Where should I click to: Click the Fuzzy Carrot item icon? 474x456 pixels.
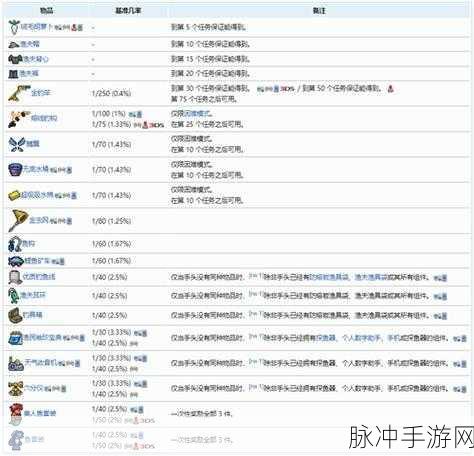click(14, 27)
